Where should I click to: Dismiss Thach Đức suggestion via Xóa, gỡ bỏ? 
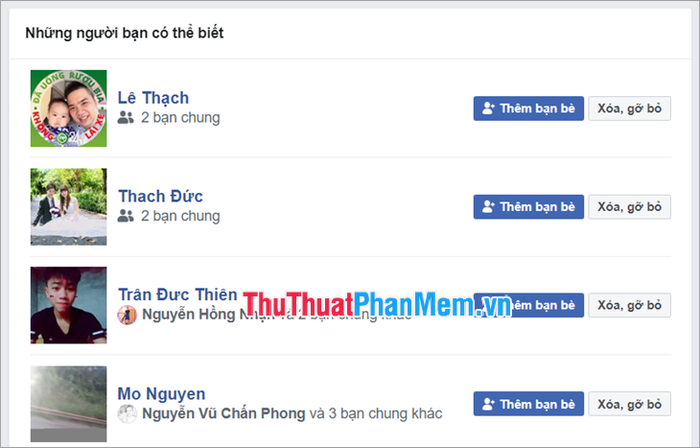(629, 207)
